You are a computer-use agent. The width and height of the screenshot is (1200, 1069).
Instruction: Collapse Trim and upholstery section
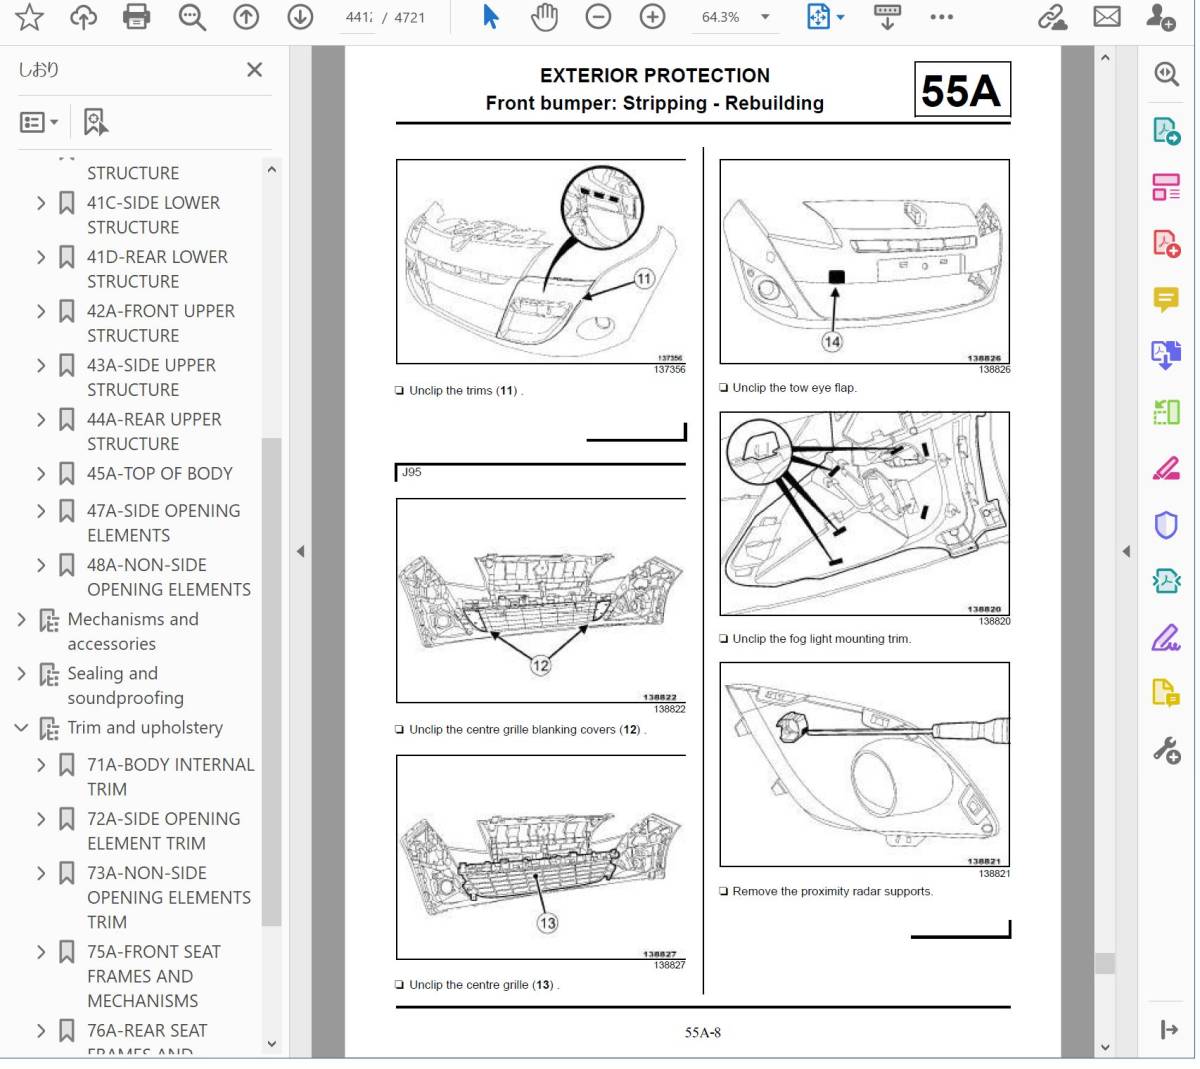point(21,728)
